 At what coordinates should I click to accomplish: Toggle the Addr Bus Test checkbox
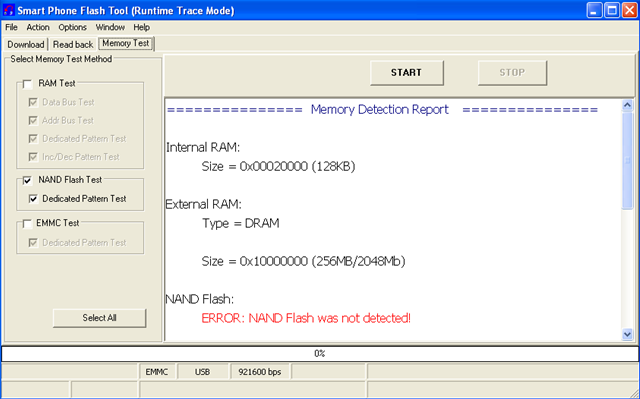pos(33,120)
